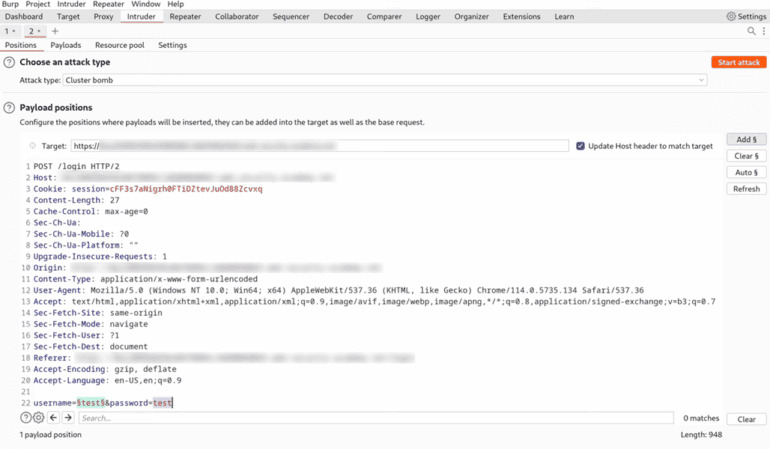Click the Refresh button
Viewport: 770px width, 449px height.
coord(746,189)
